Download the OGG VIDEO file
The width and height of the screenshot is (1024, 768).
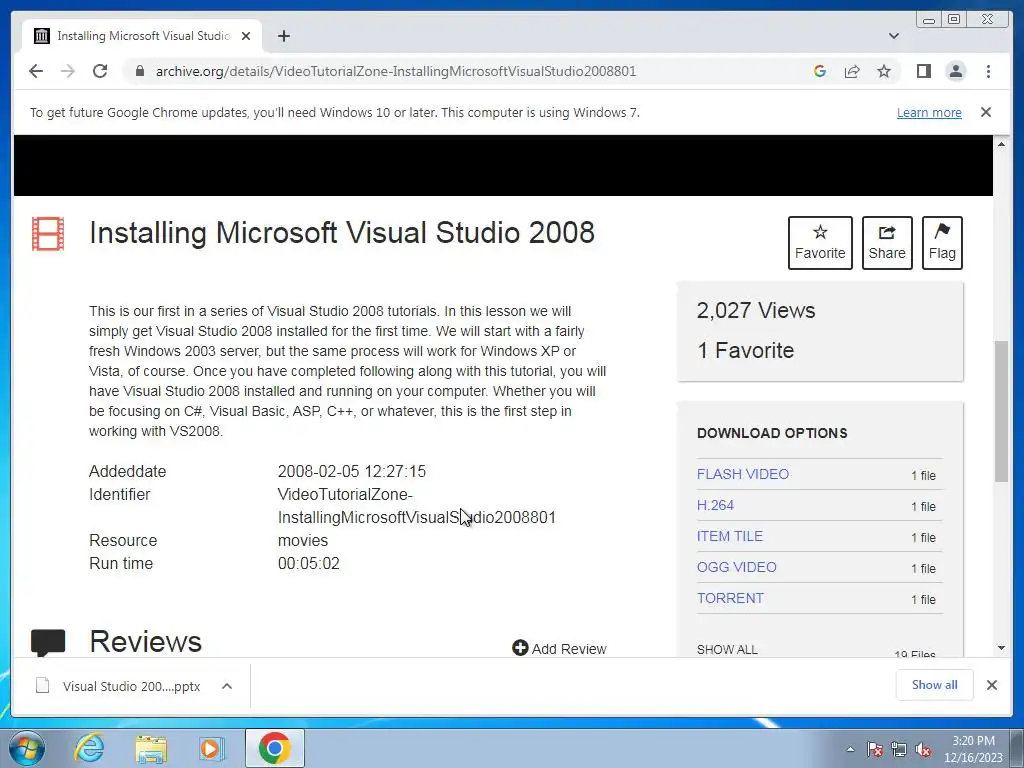[x=737, y=567]
